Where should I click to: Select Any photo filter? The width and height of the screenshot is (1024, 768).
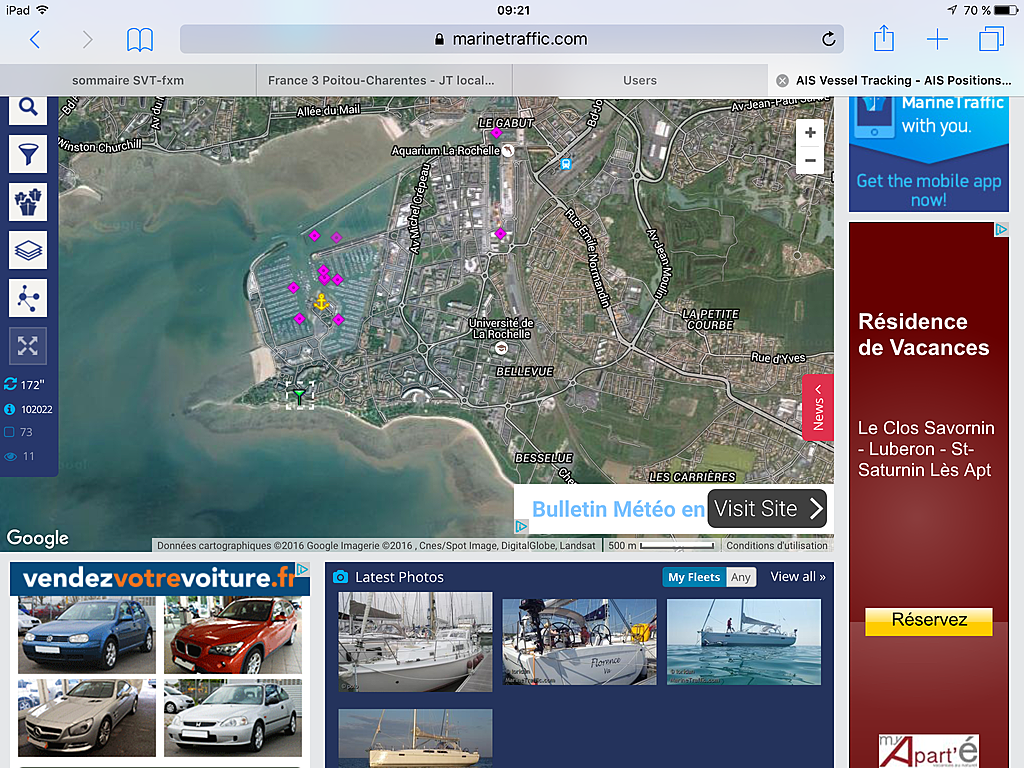pyautogui.click(x=741, y=577)
